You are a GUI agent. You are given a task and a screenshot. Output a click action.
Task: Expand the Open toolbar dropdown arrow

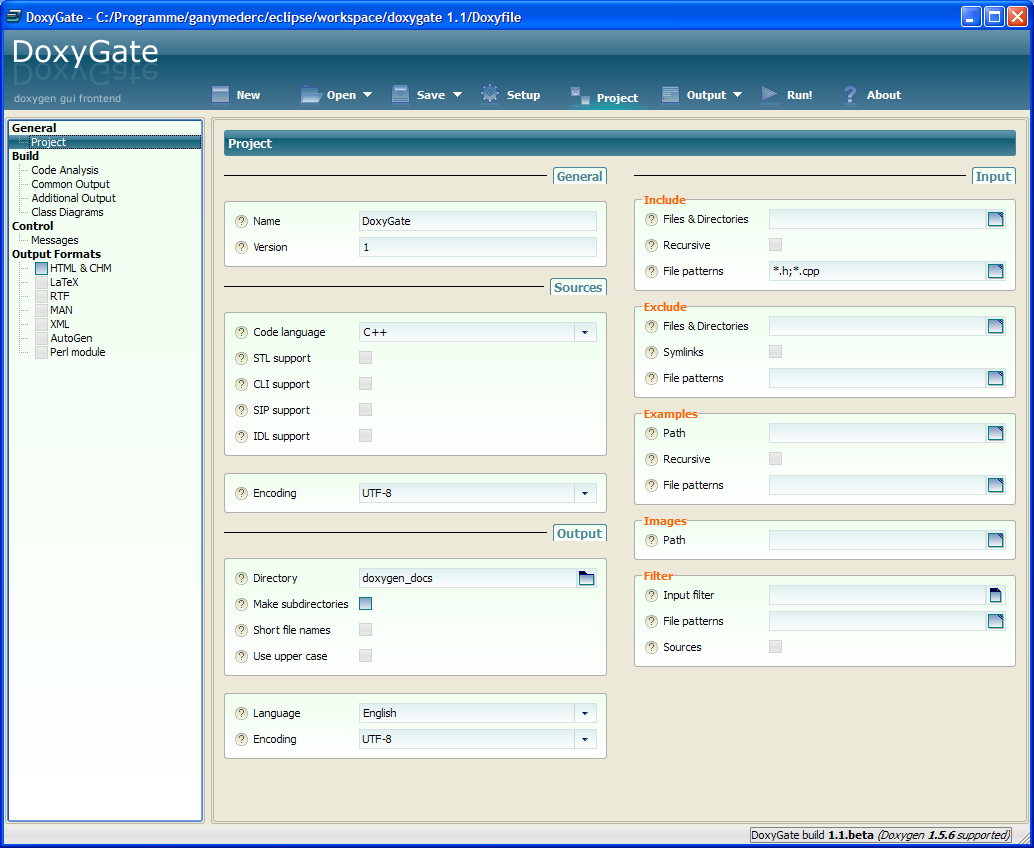[x=367, y=95]
